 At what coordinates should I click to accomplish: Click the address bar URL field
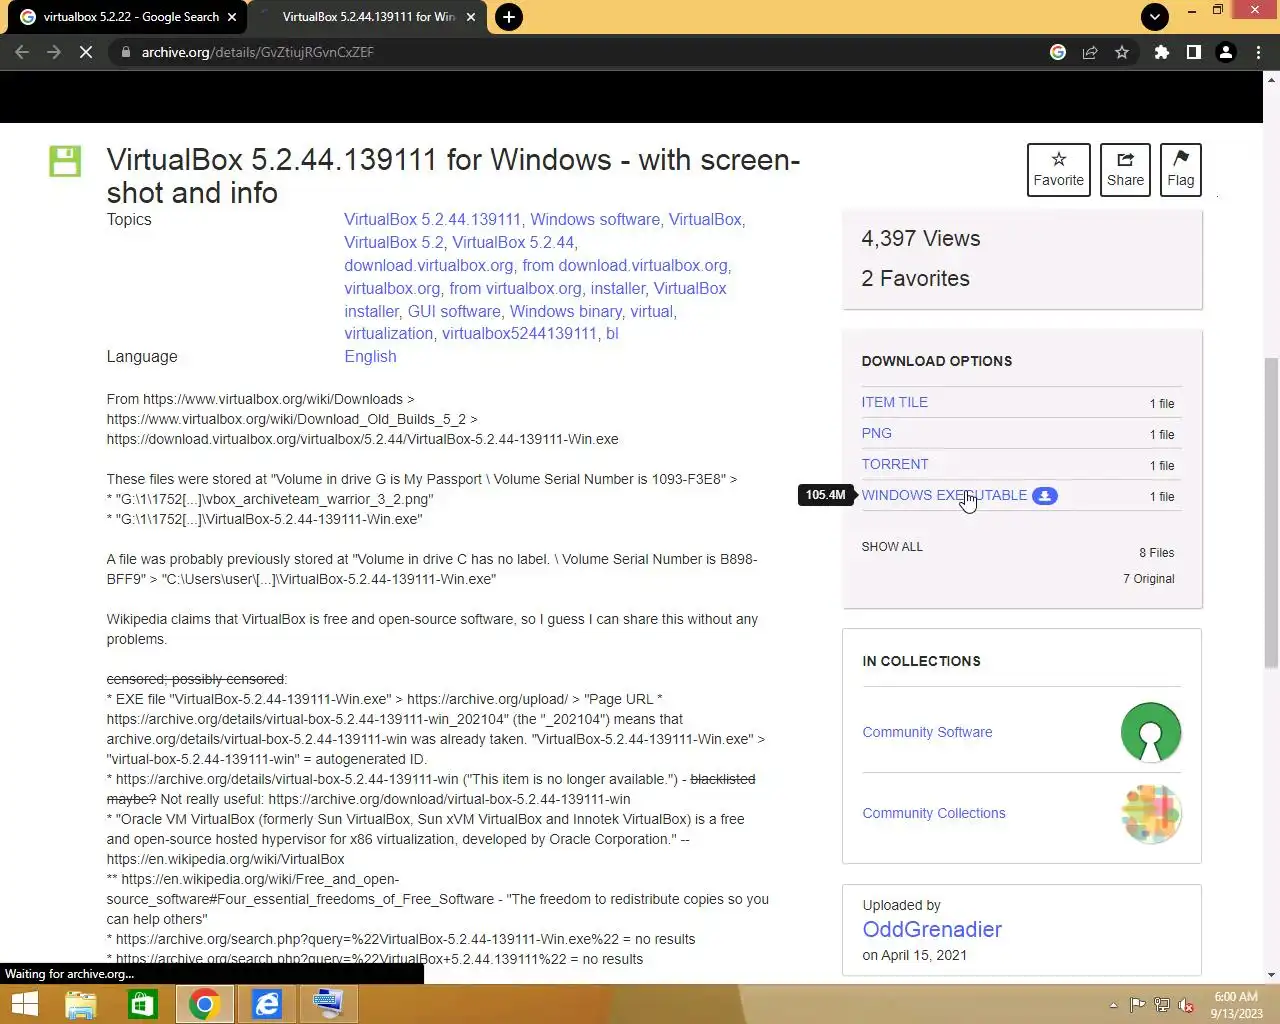pos(590,52)
